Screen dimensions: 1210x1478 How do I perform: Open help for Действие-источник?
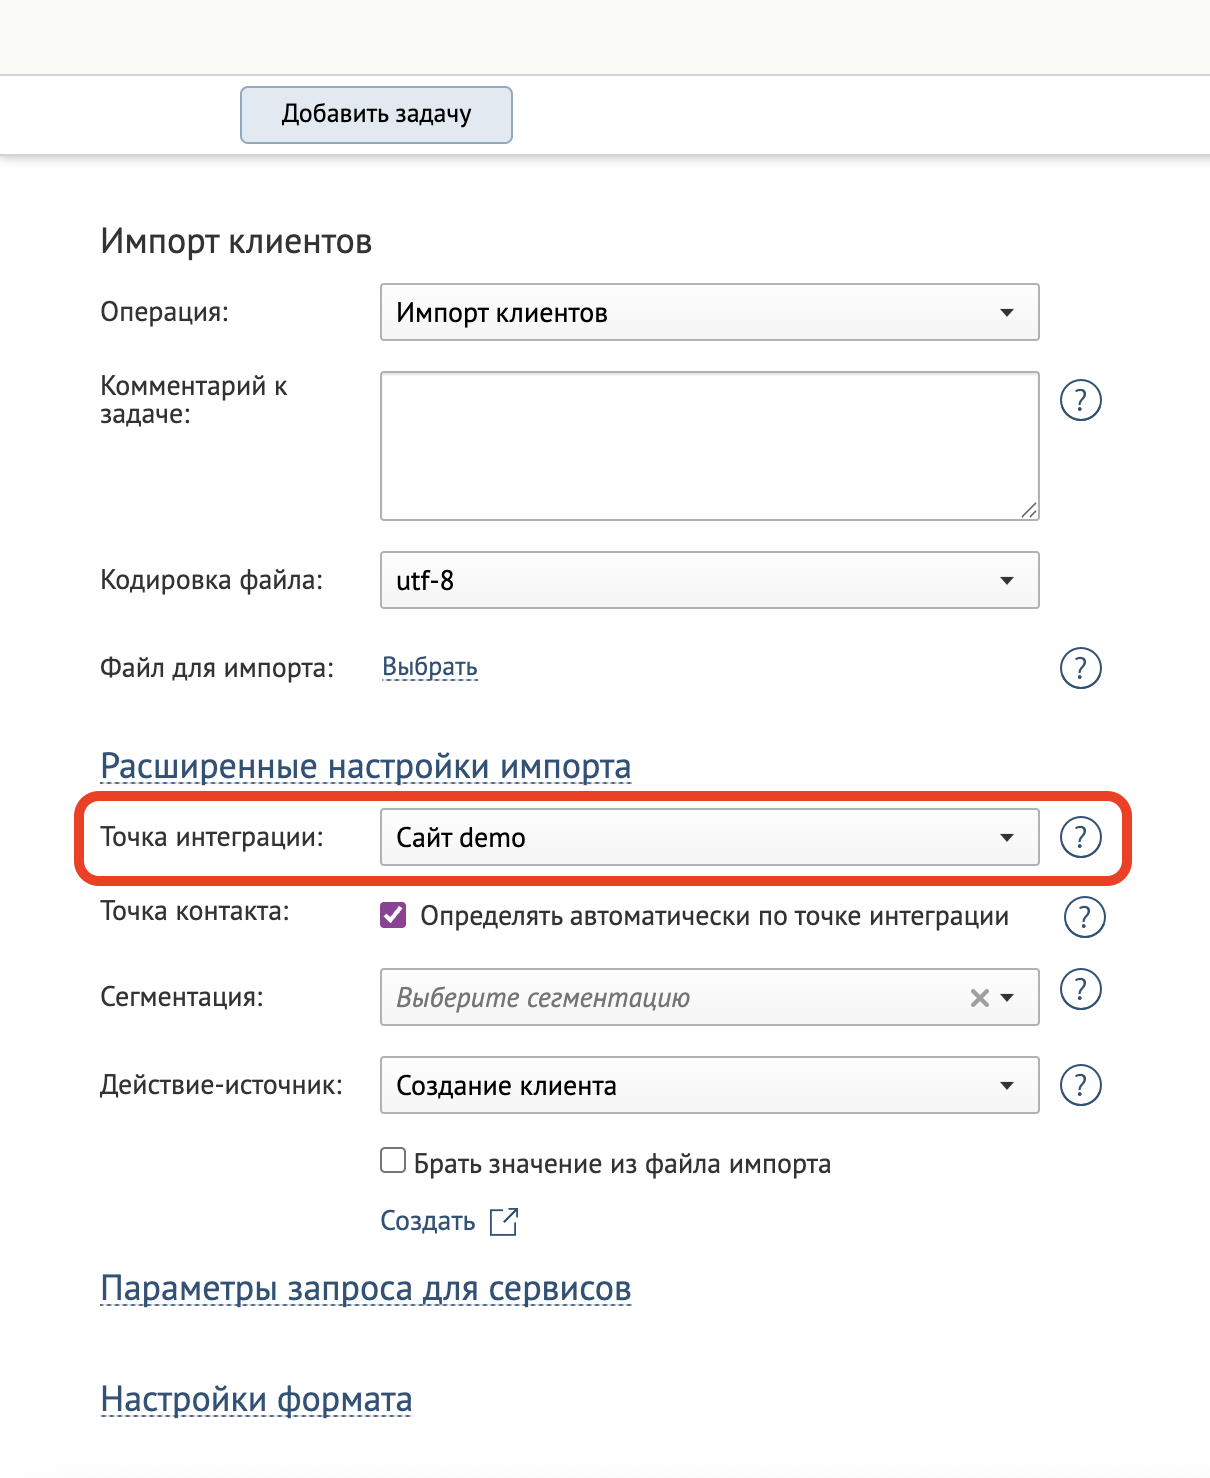click(x=1081, y=1083)
